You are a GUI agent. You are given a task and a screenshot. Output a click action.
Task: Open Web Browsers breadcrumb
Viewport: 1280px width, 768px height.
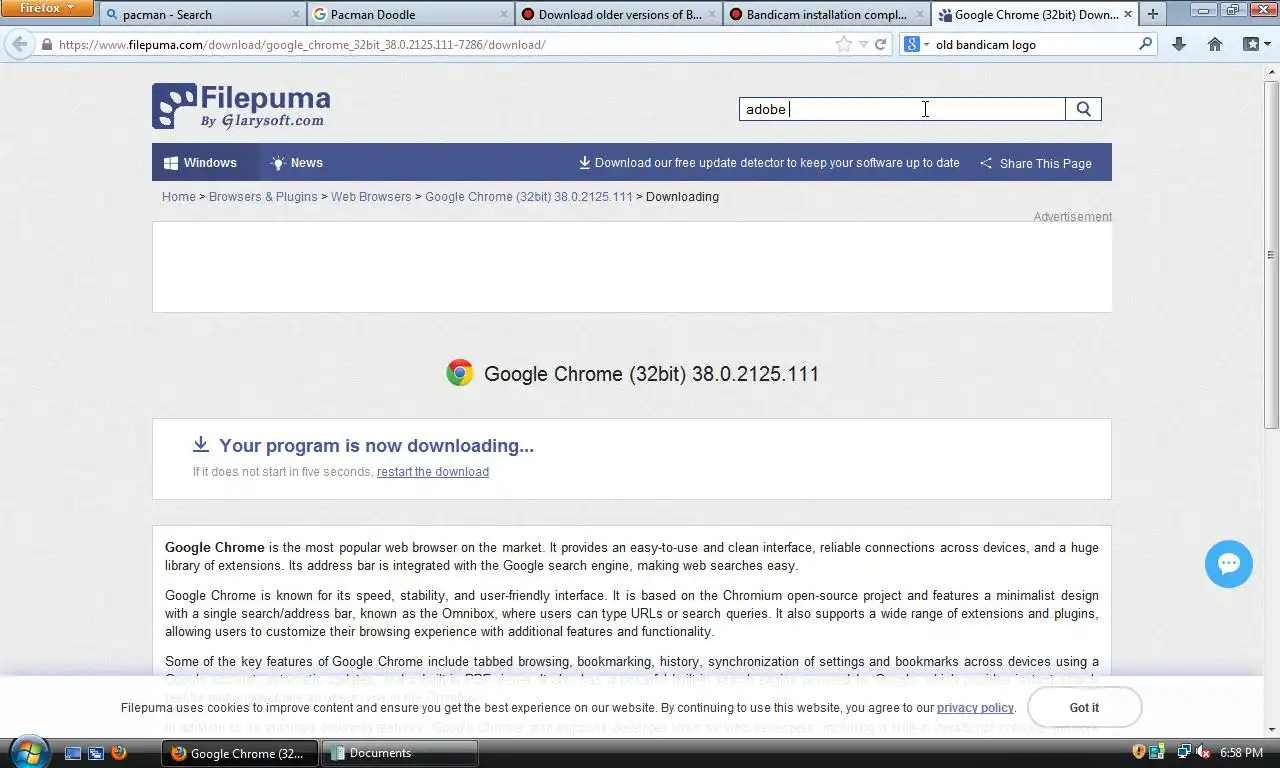pos(371,196)
